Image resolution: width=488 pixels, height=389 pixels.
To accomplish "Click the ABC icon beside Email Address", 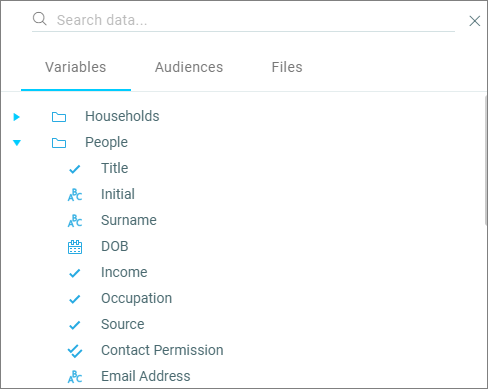I will tap(75, 377).
